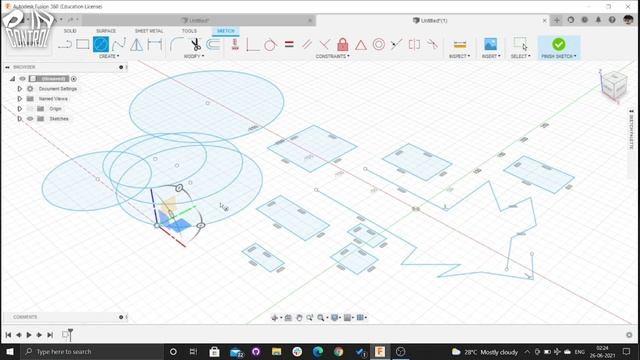Open the notifications bell
The width and height of the screenshot is (640, 360).
click(x=598, y=20)
